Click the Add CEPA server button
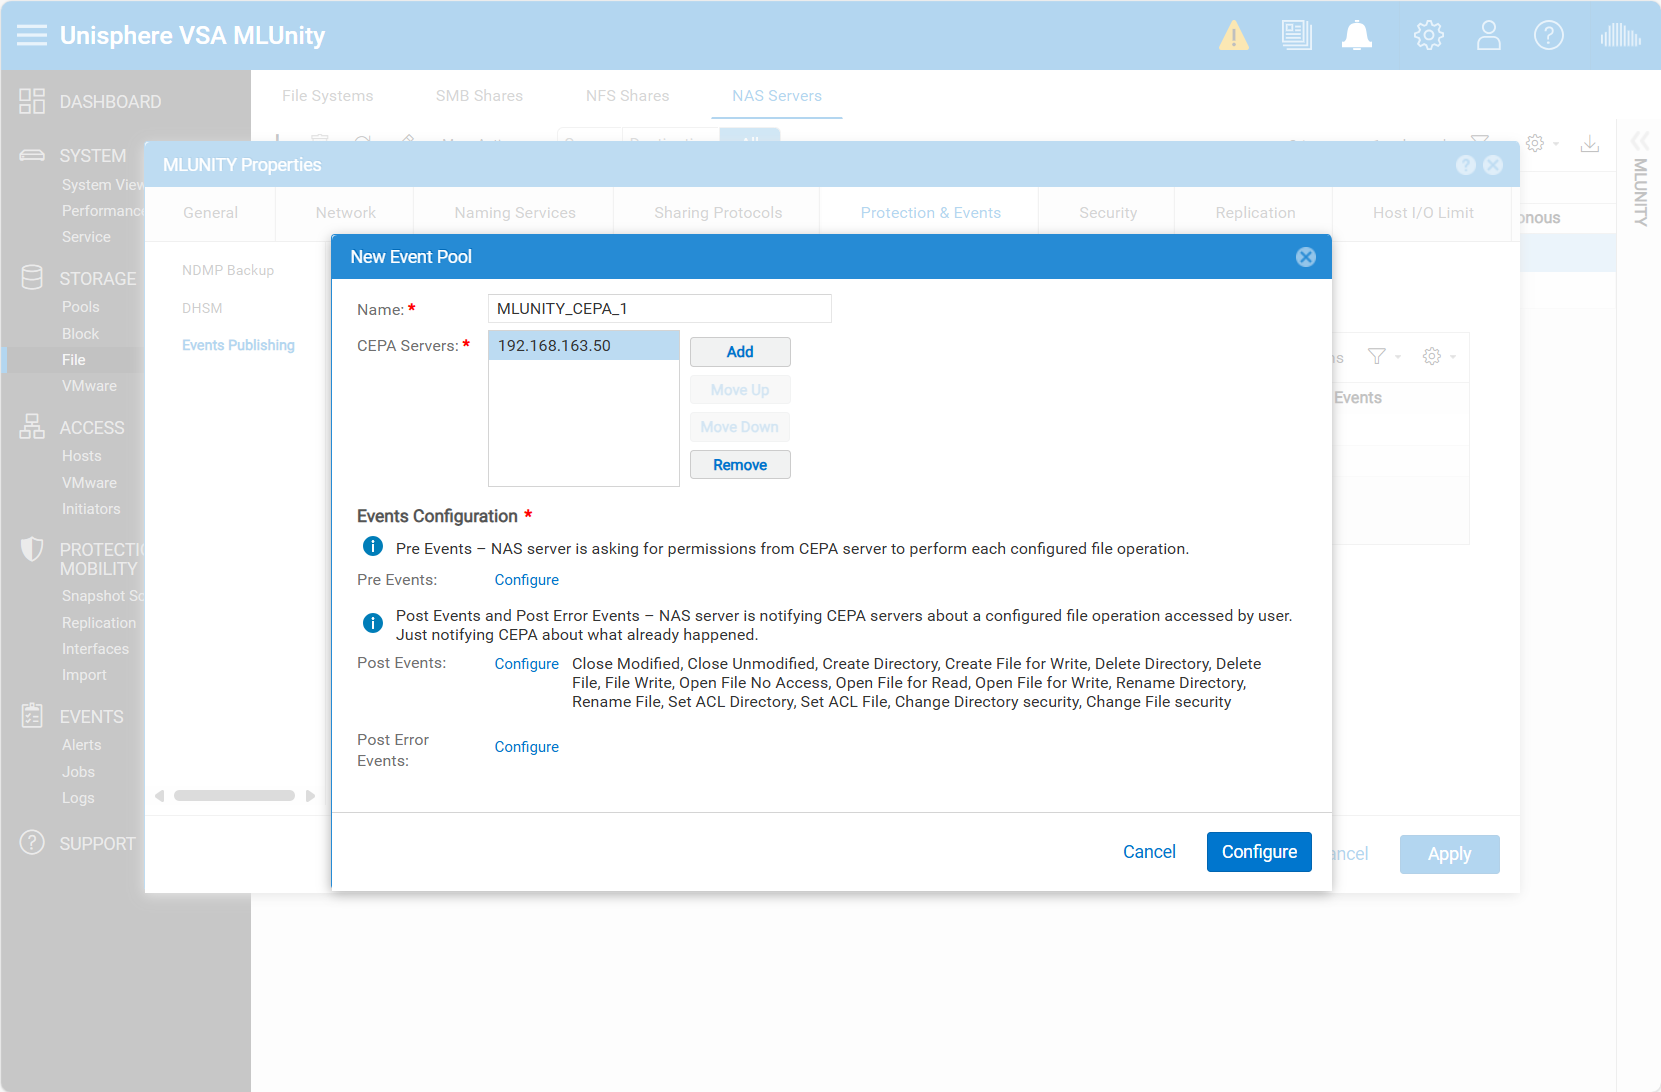Image resolution: width=1661 pixels, height=1092 pixels. (x=739, y=352)
